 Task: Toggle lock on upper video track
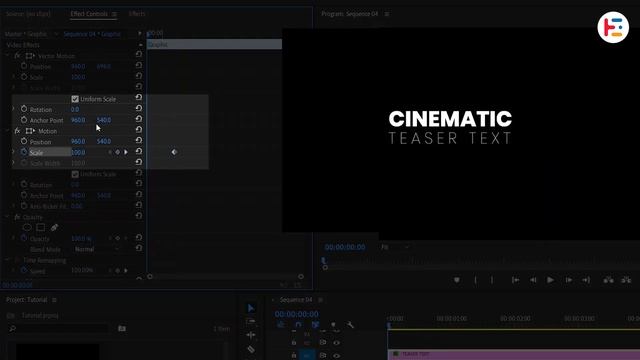[294, 343]
